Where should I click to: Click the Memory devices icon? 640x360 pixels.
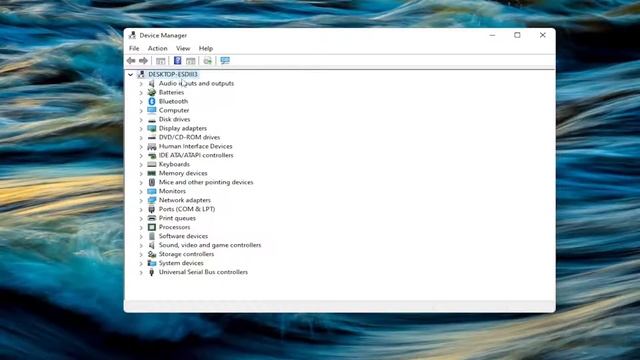tap(151, 173)
